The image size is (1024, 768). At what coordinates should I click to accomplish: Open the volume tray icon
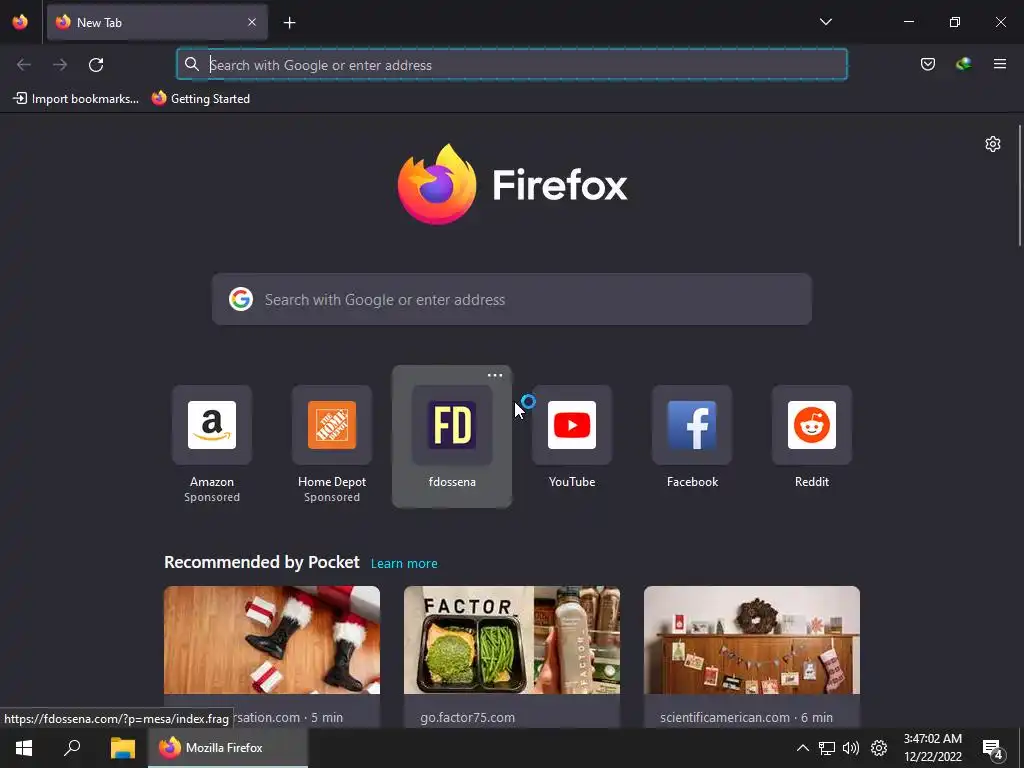[x=851, y=748]
